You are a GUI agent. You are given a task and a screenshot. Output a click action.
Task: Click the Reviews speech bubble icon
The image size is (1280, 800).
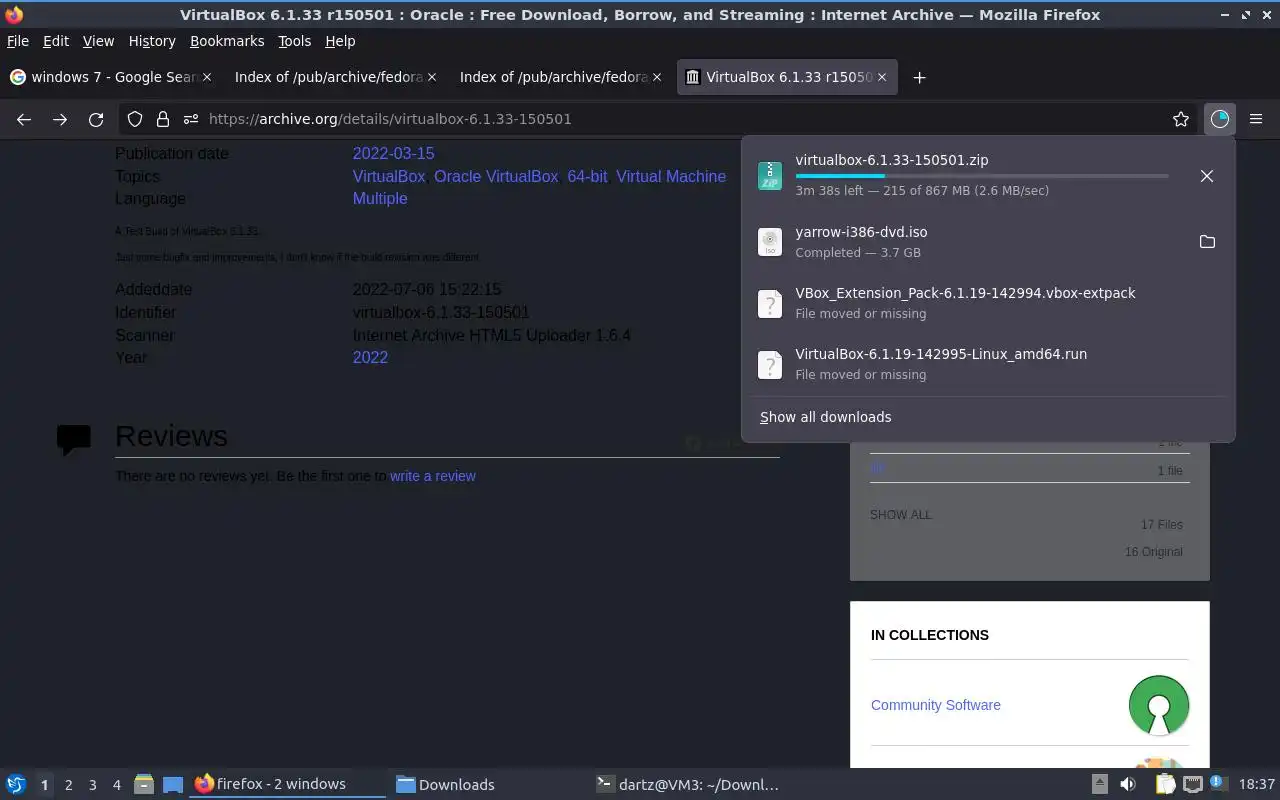click(74, 439)
